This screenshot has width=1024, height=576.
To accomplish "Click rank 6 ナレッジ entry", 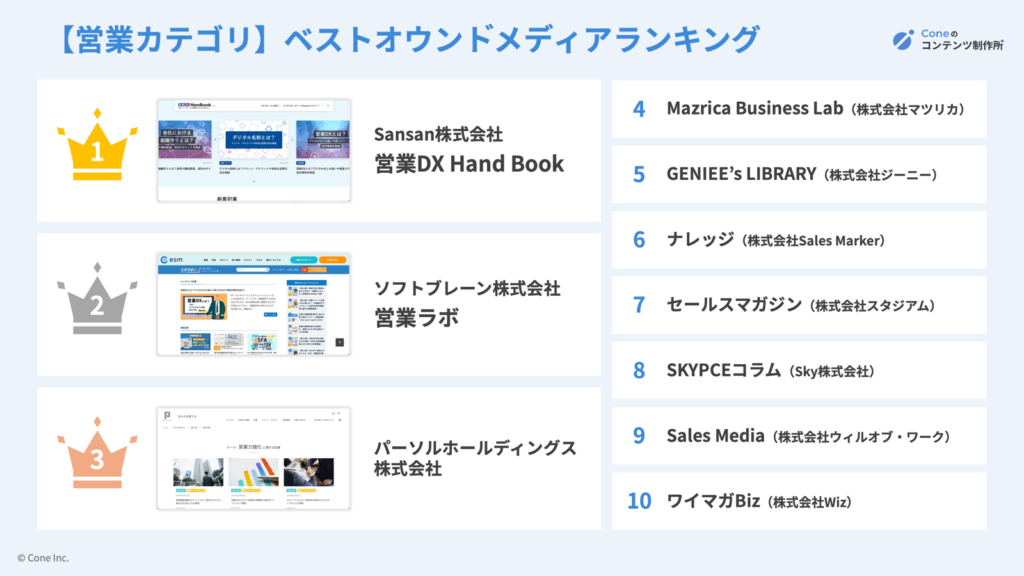I will coord(799,240).
